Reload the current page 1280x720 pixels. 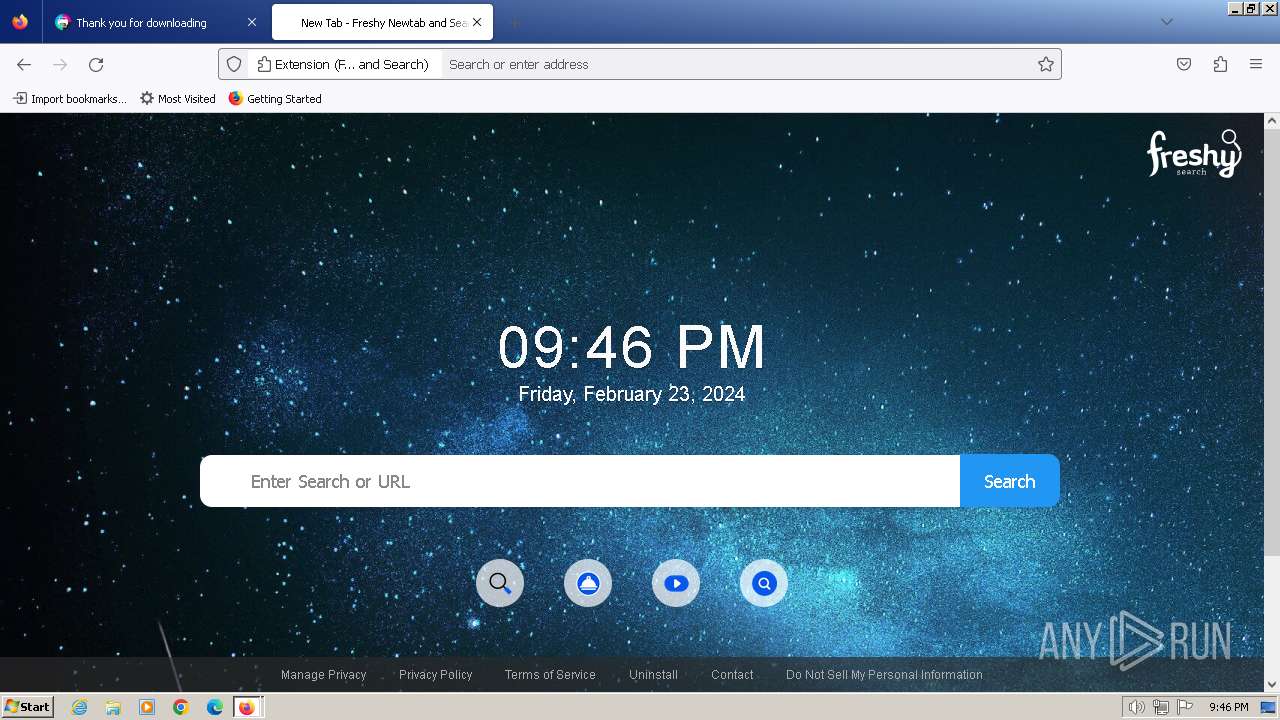96,64
